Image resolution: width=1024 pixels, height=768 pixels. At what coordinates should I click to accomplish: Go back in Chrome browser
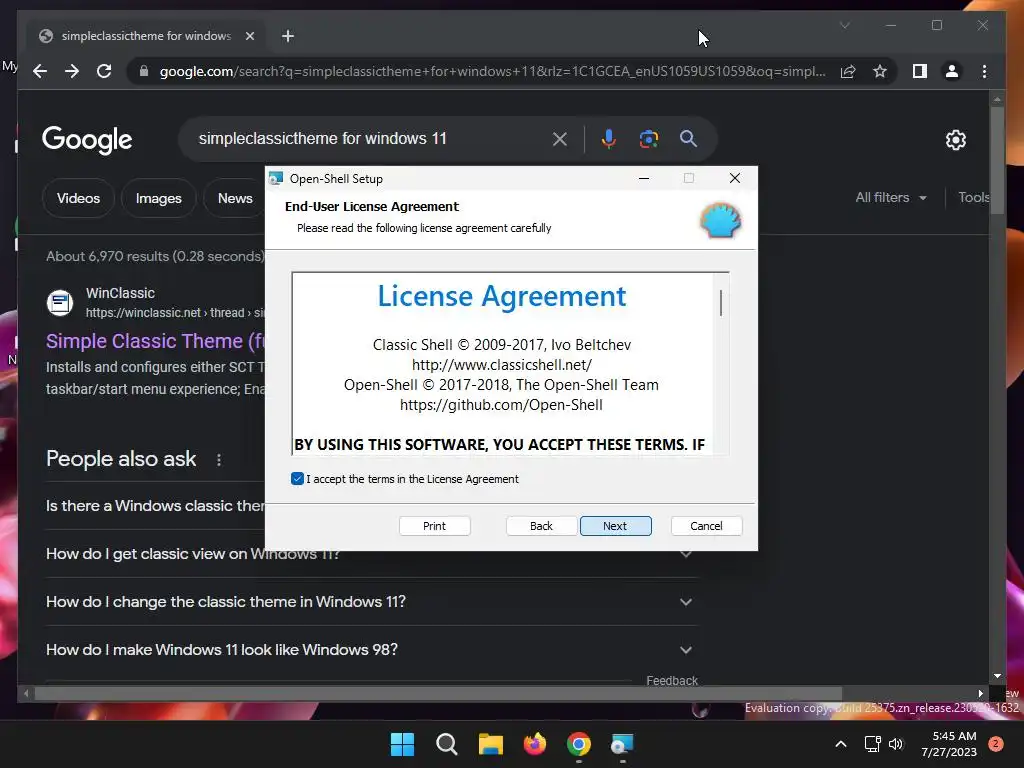(x=40, y=71)
